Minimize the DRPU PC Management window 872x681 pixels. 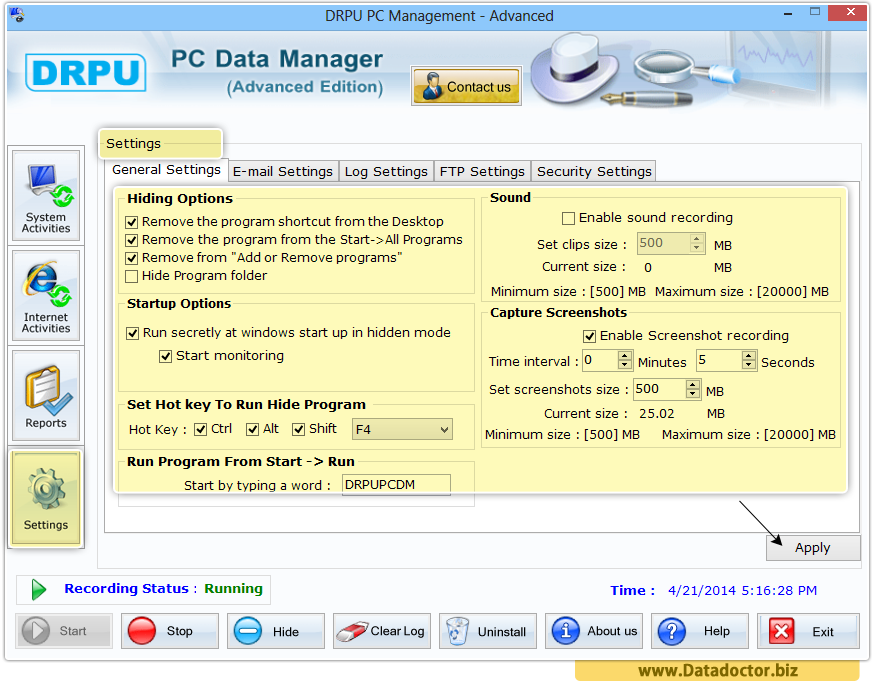(787, 13)
